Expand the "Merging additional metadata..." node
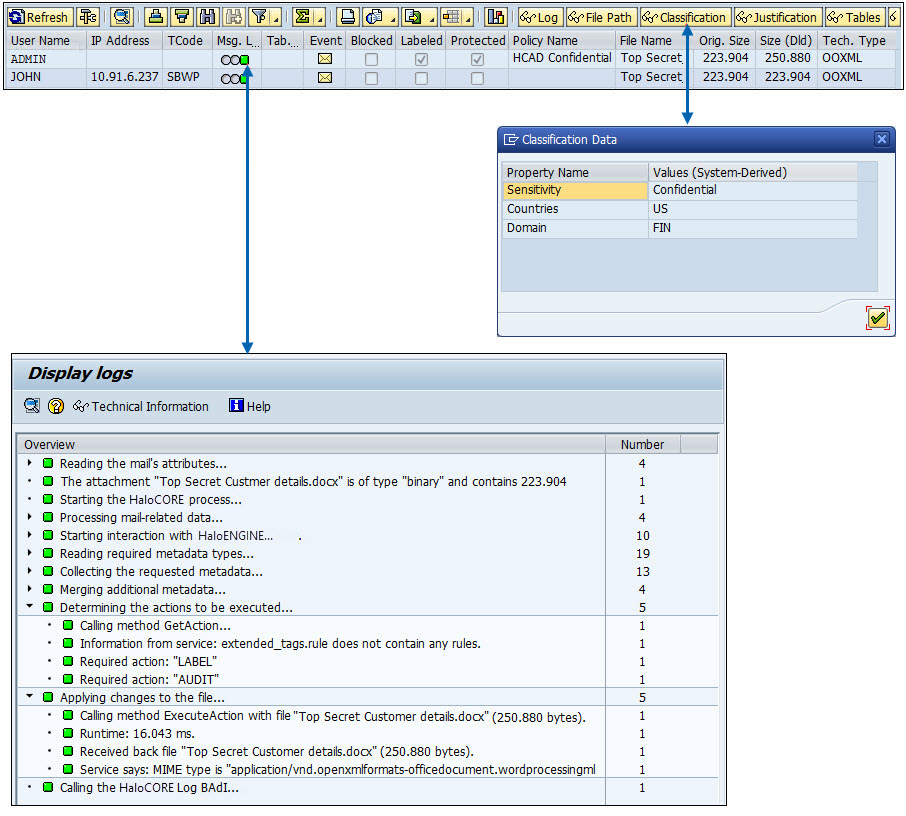Viewport: 906px width, 816px height. [29, 589]
